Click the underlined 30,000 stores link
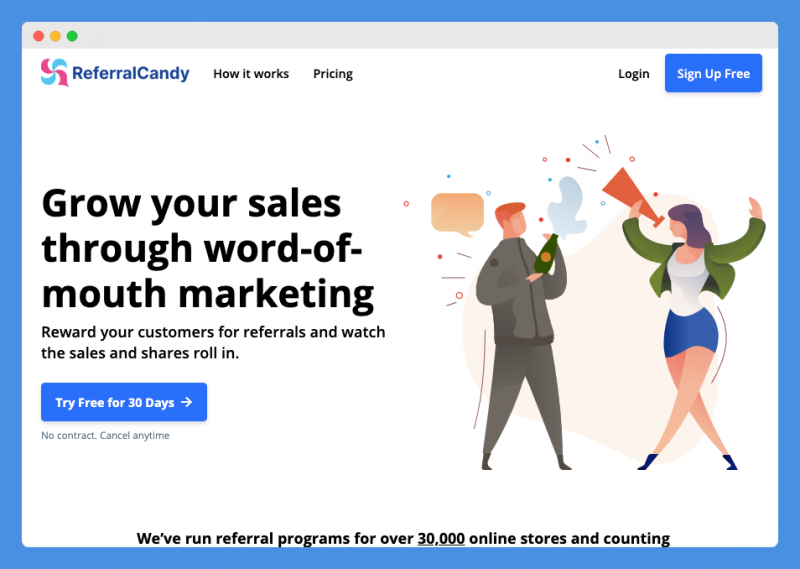This screenshot has width=800, height=569. (441, 538)
